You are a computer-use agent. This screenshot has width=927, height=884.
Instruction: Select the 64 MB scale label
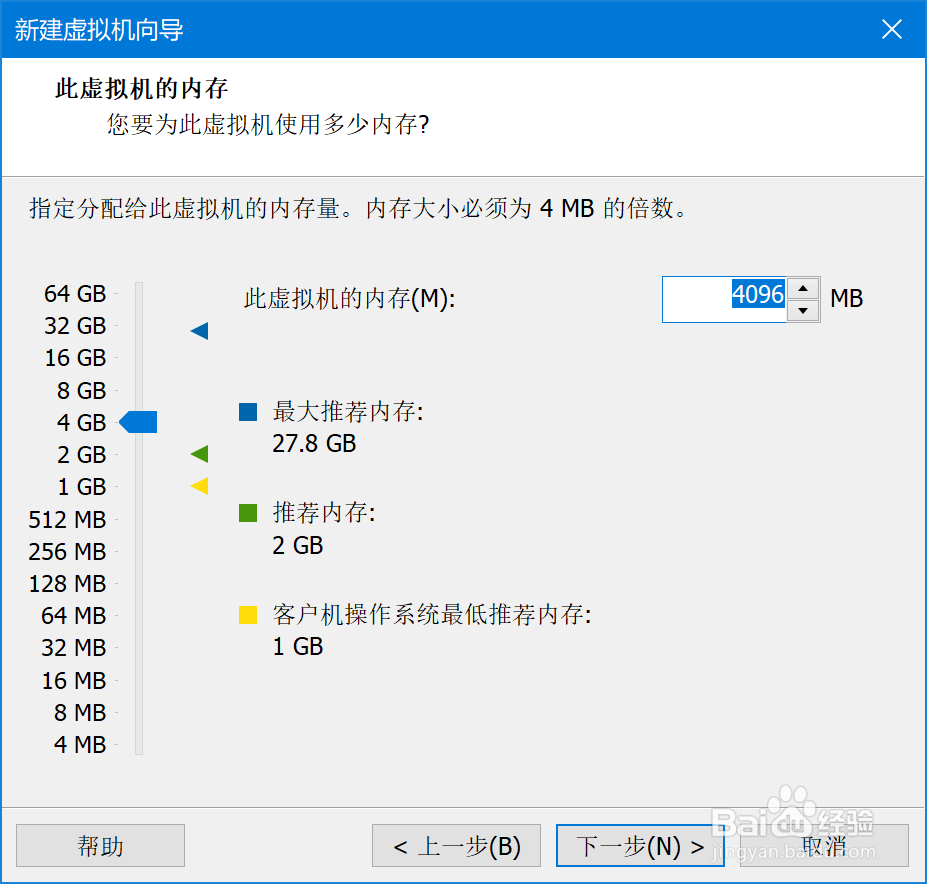[74, 616]
